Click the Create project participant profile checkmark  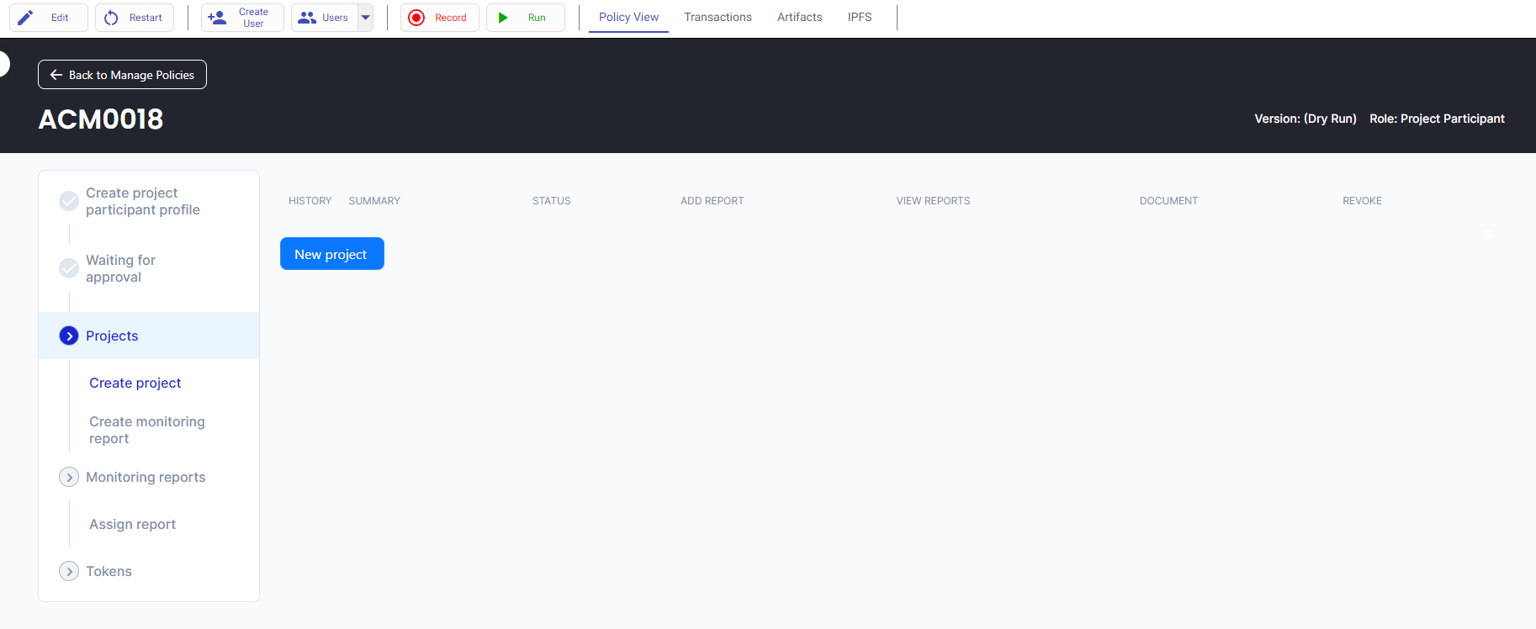pos(69,201)
